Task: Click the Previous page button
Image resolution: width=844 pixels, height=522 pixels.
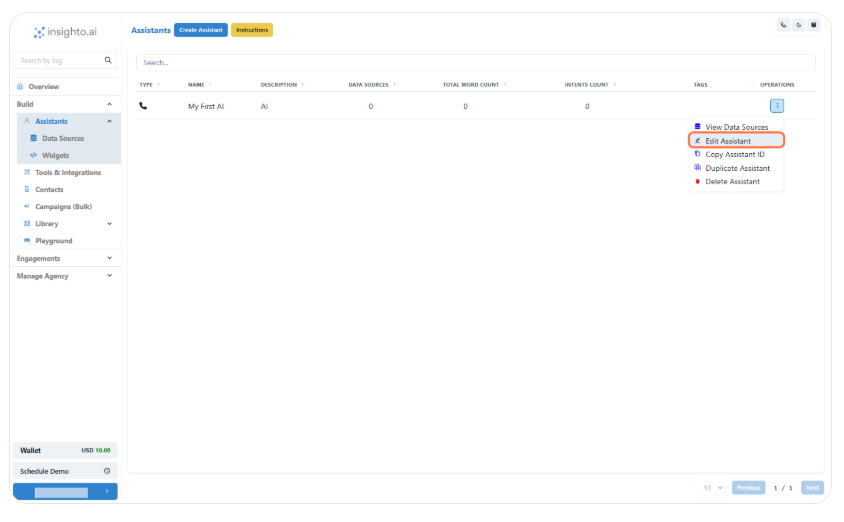Action: coord(748,488)
